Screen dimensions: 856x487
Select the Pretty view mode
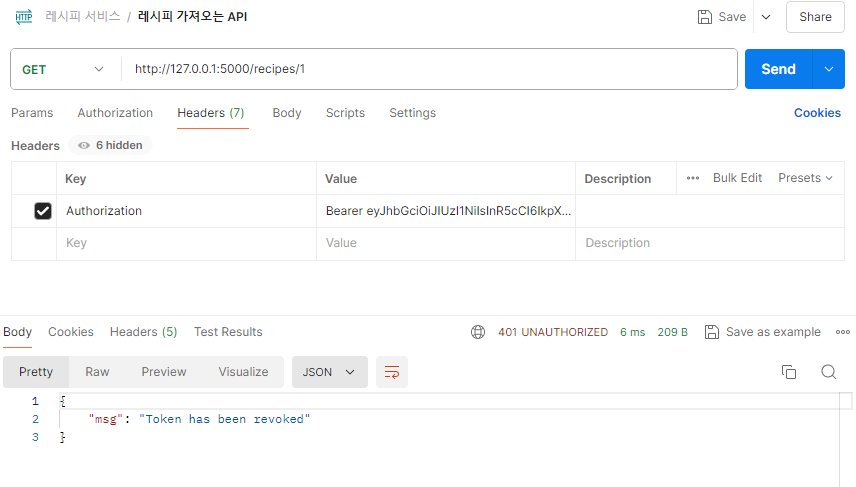click(36, 372)
